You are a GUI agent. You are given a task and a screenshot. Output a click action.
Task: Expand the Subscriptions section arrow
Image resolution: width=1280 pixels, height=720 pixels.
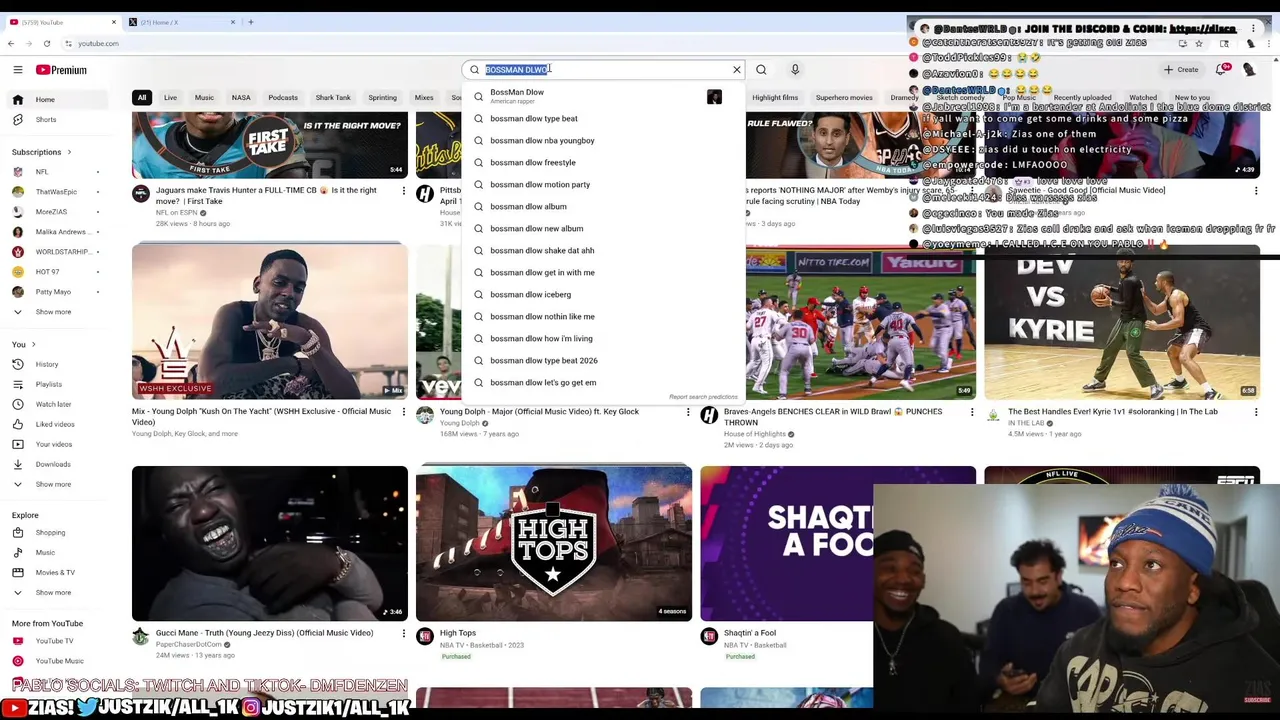point(69,152)
